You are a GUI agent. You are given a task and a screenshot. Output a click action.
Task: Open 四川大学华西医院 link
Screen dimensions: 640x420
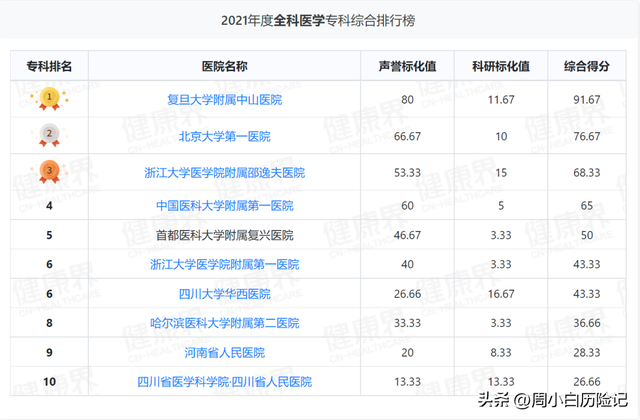coord(224,294)
